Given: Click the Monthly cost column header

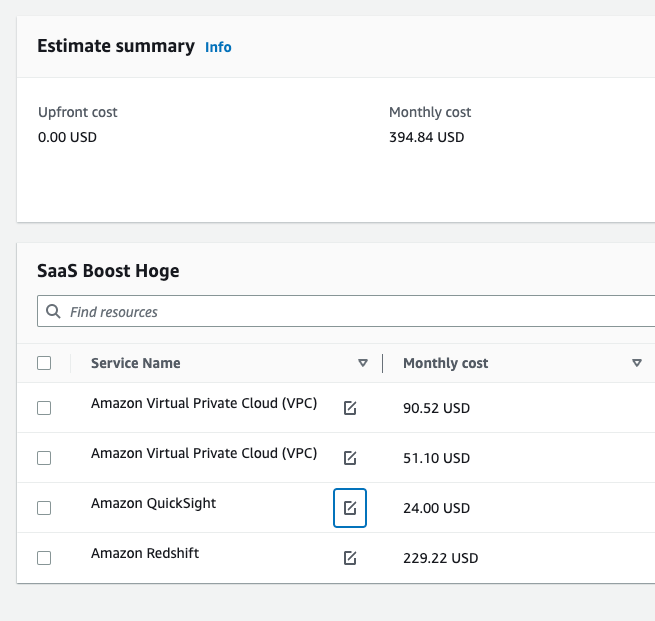Looking at the screenshot, I should (445, 363).
